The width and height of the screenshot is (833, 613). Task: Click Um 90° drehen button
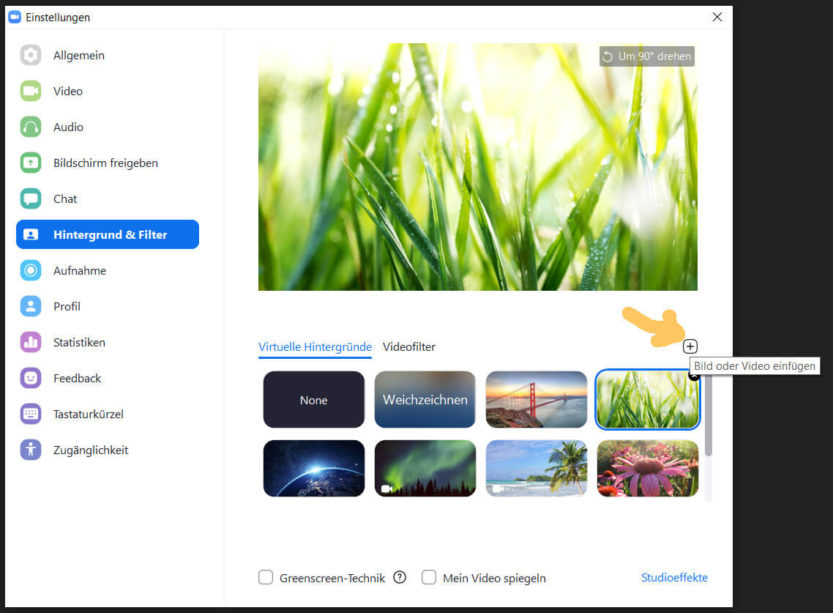[x=646, y=56]
